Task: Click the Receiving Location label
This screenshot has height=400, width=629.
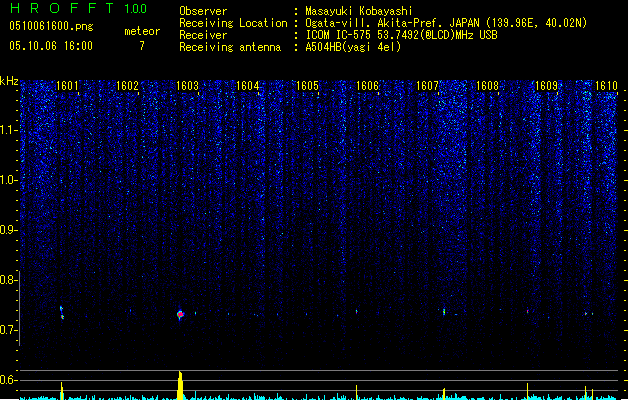Action: pyautogui.click(x=233, y=23)
